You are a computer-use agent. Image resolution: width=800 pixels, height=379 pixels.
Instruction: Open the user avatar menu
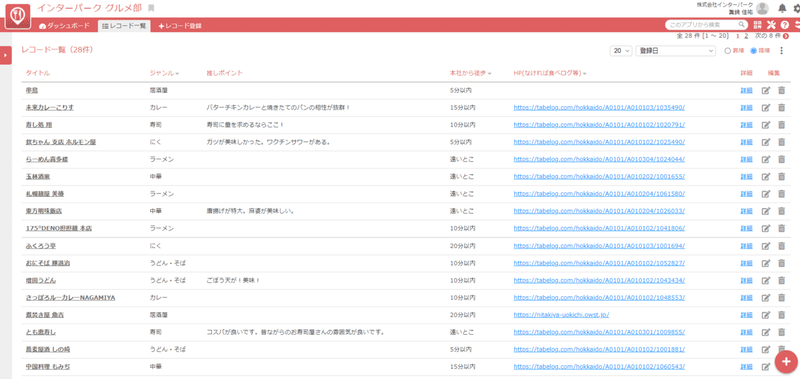(x=762, y=8)
